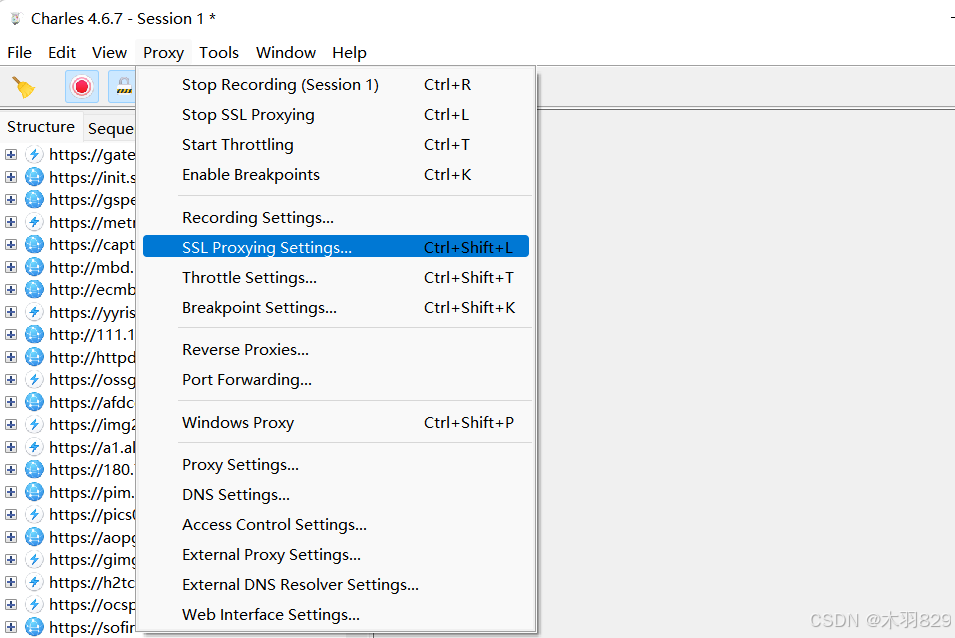
Task: Click the lightning icon for https://metr row
Action: [x=35, y=222]
